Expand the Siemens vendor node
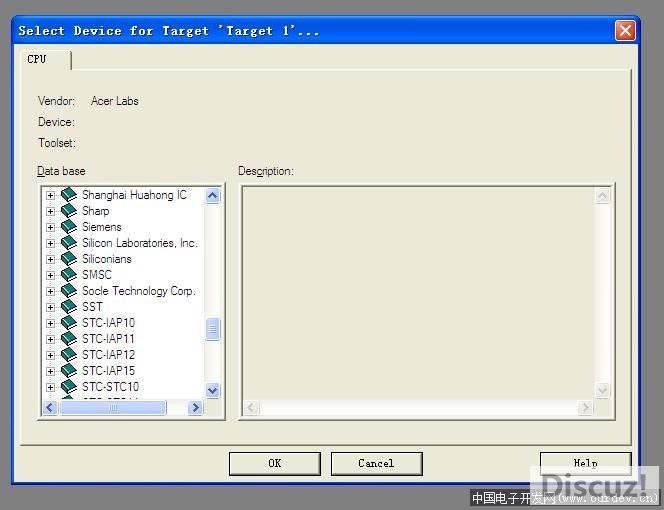The width and height of the screenshot is (664, 510). (x=50, y=227)
